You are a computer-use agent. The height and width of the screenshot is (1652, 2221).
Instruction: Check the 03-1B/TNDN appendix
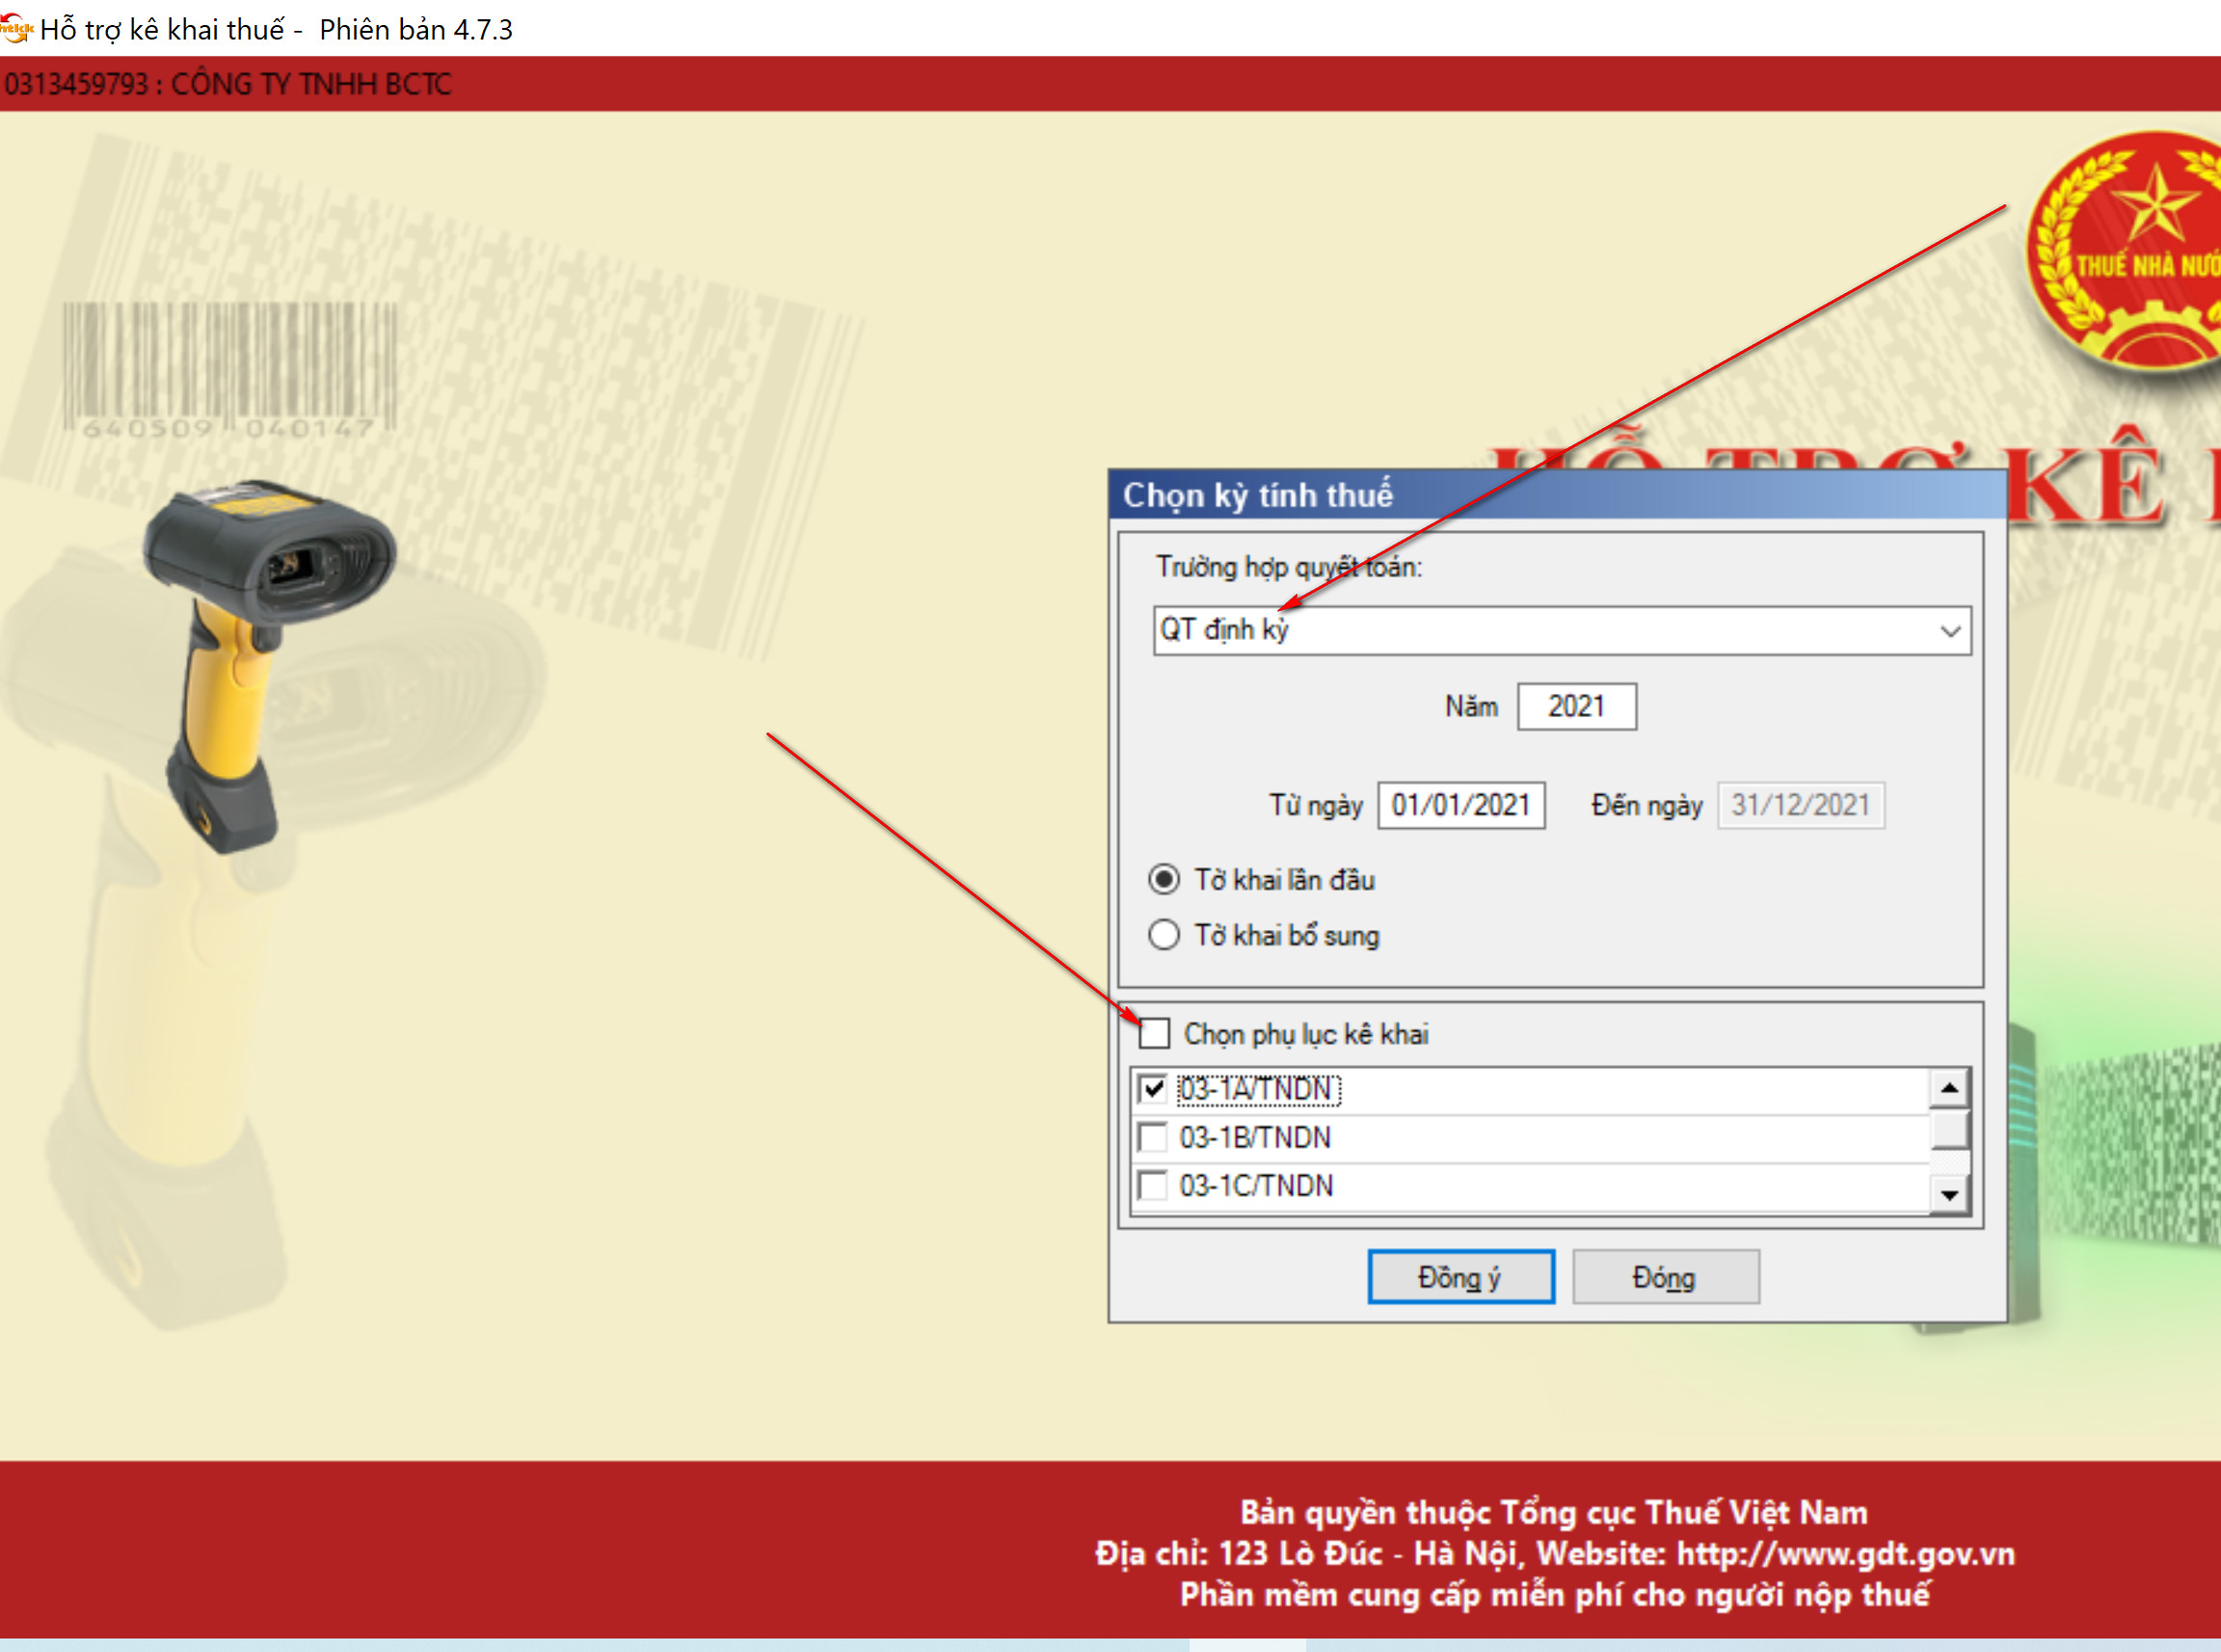pos(1153,1137)
